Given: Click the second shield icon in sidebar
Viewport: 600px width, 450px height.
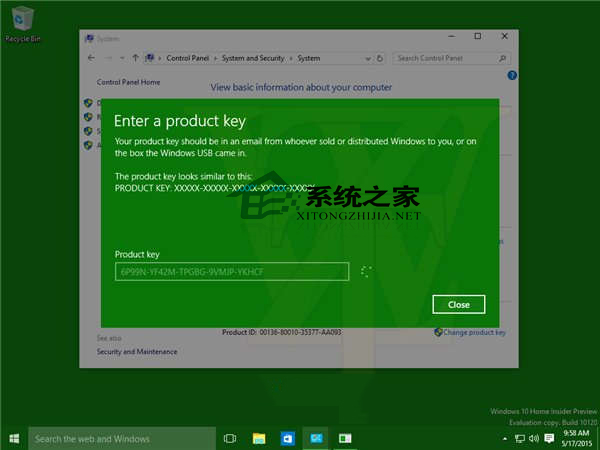Looking at the screenshot, I should click(x=88, y=117).
